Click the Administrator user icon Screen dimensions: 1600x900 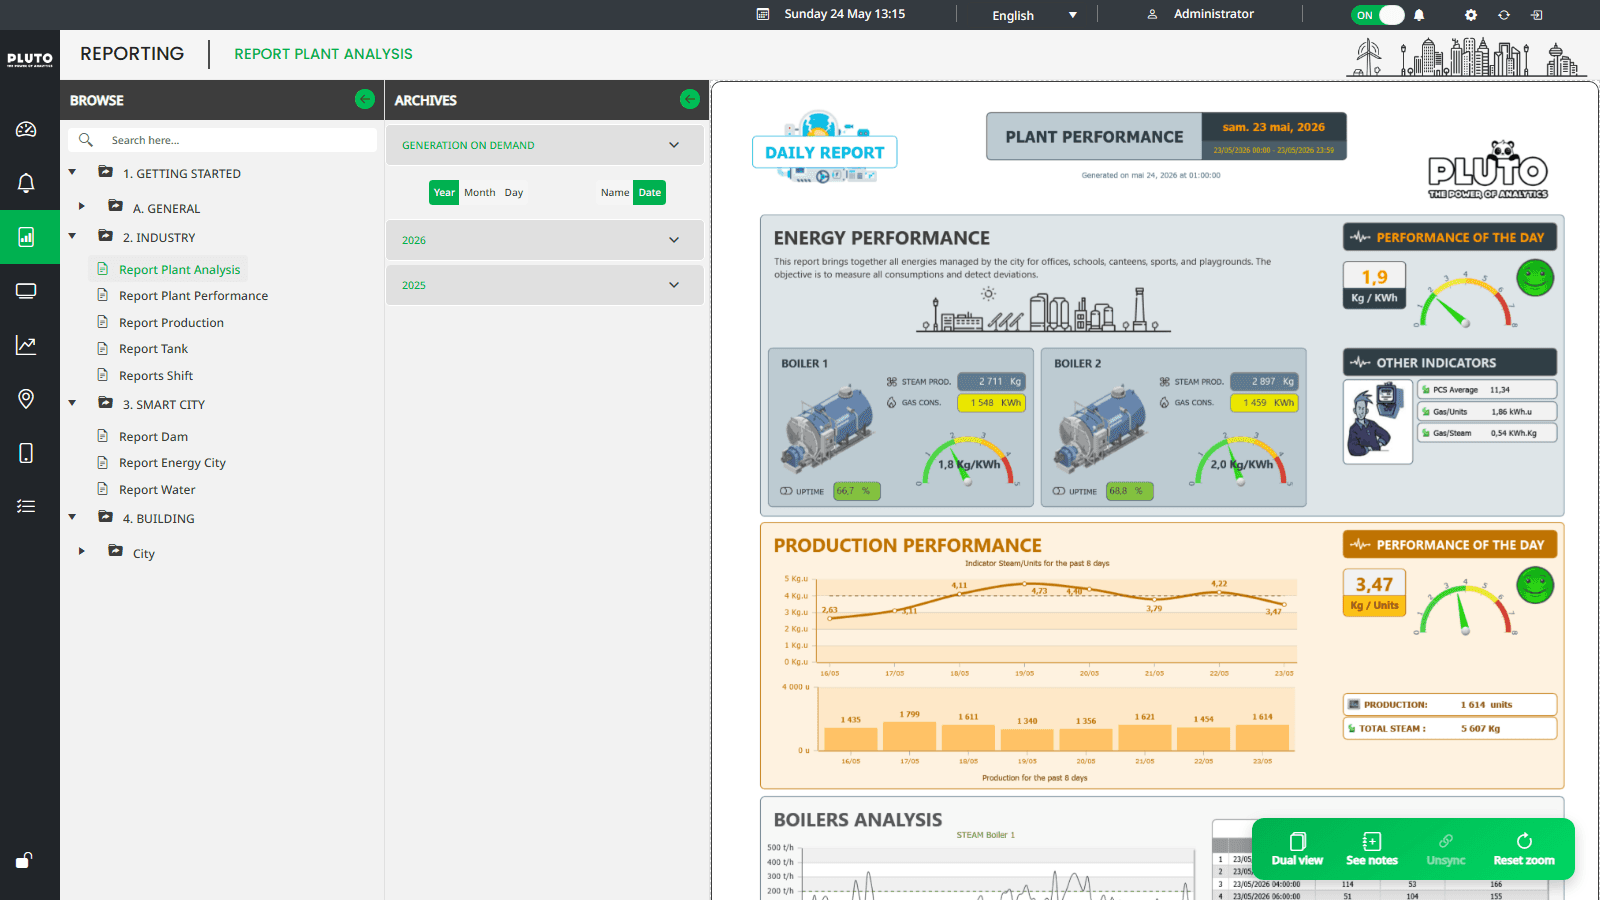pyautogui.click(x=1152, y=14)
